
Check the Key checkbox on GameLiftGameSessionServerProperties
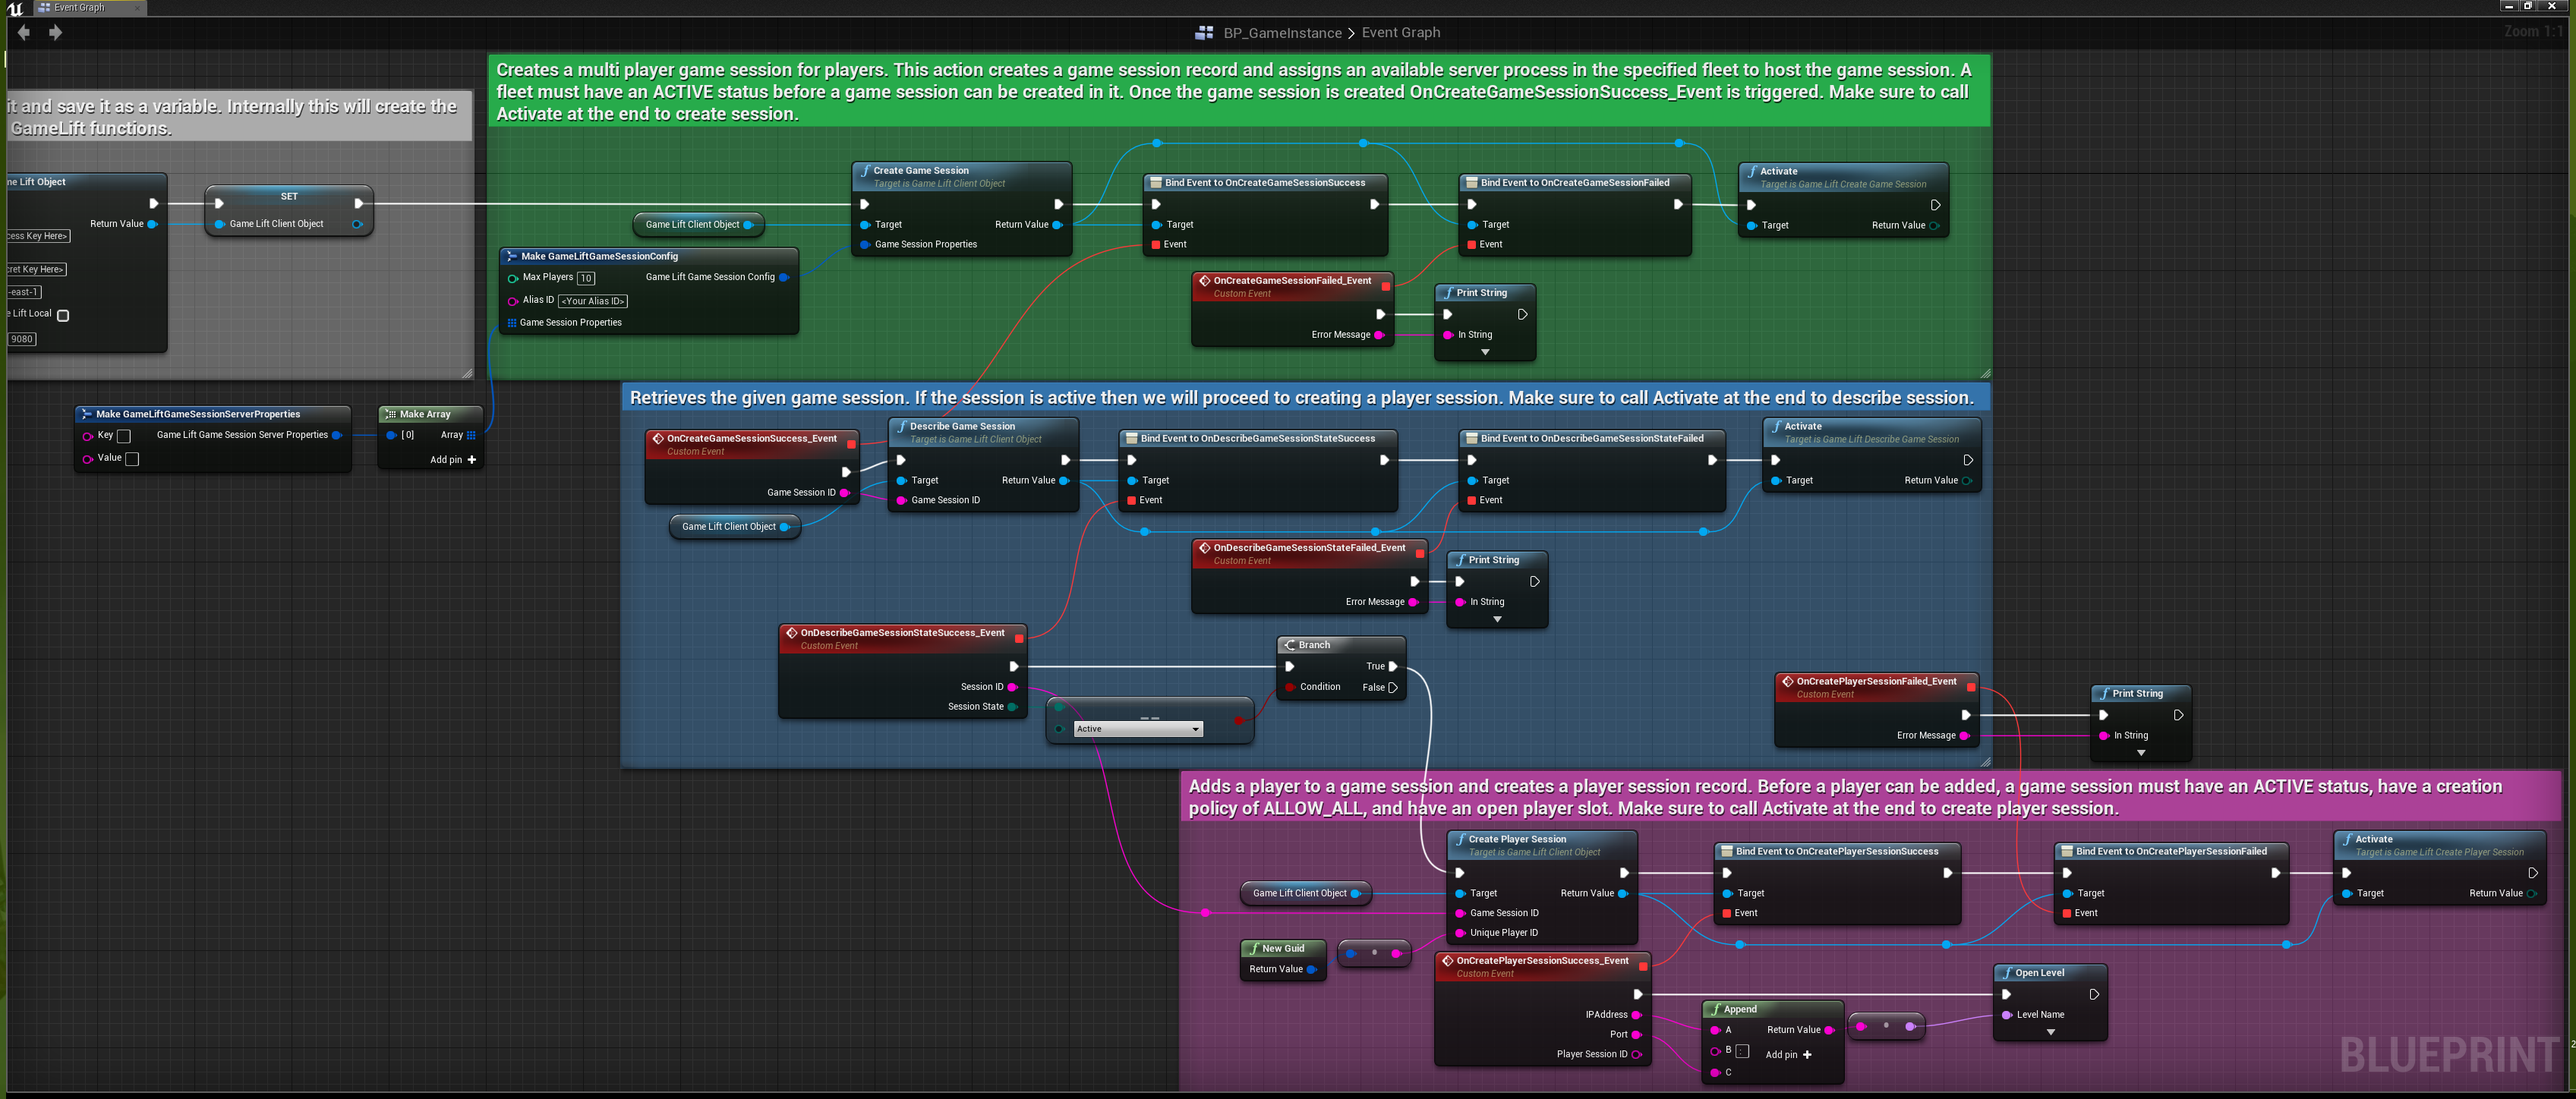[123, 436]
